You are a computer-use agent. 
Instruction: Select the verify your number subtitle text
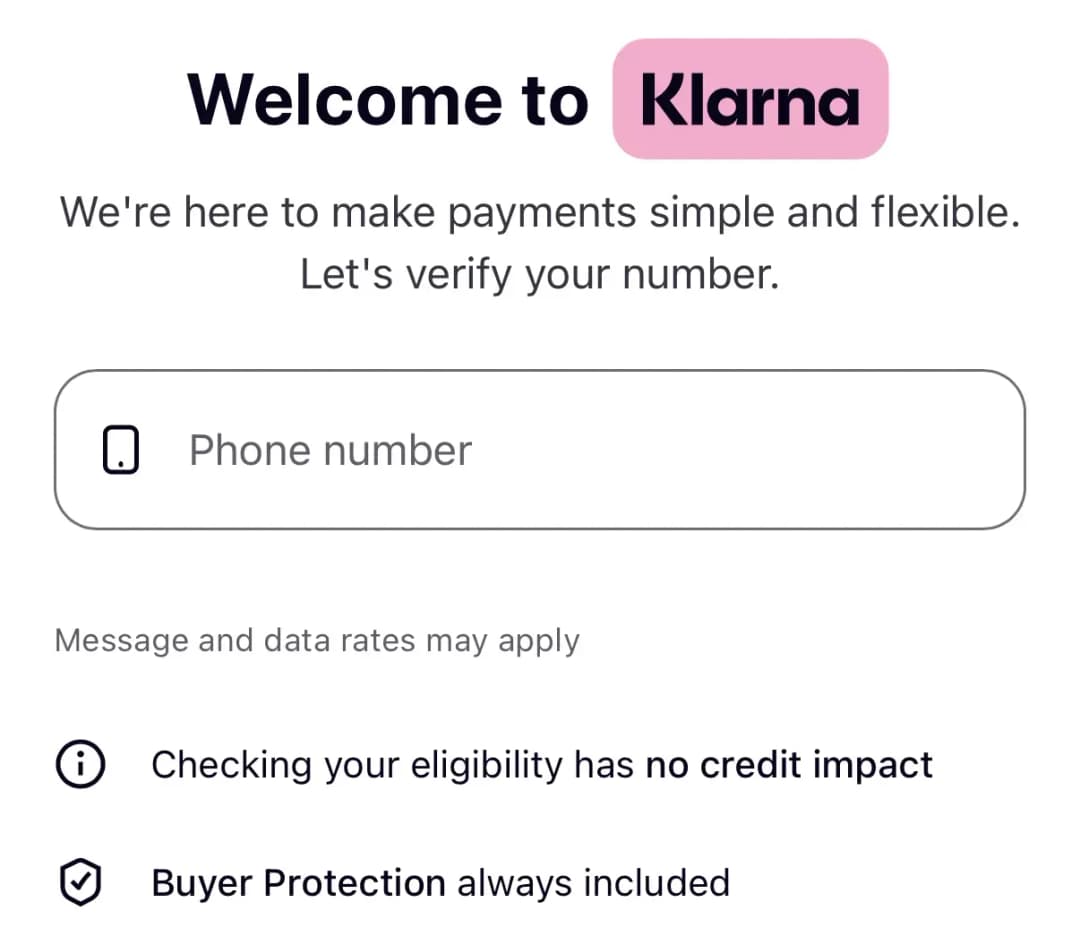click(540, 273)
